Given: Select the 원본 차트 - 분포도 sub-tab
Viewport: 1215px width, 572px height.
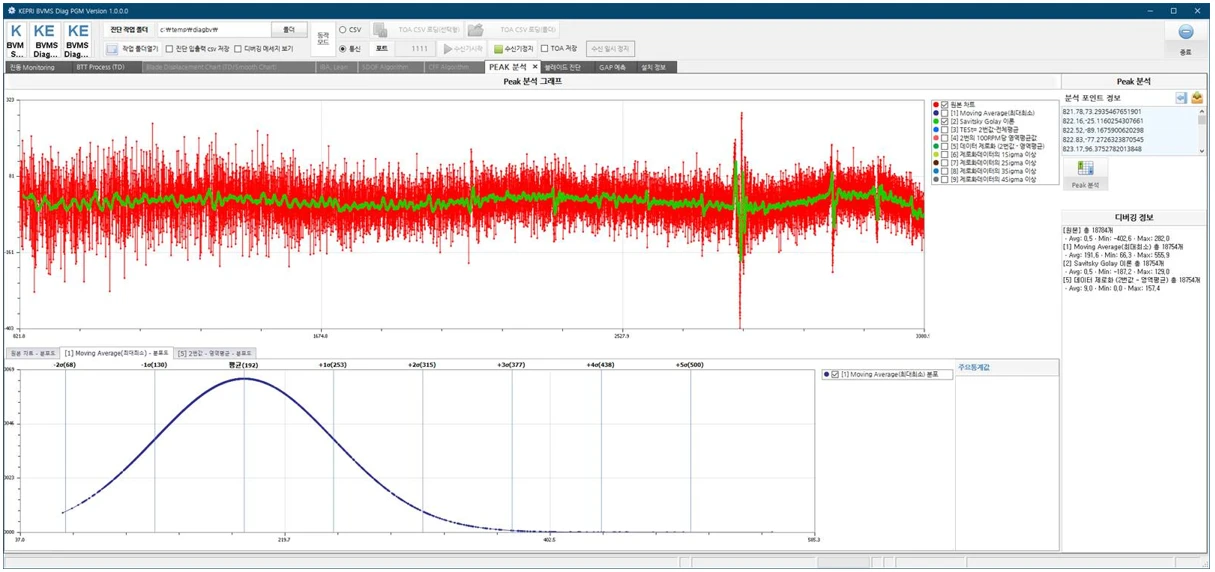Looking at the screenshot, I should (x=33, y=353).
